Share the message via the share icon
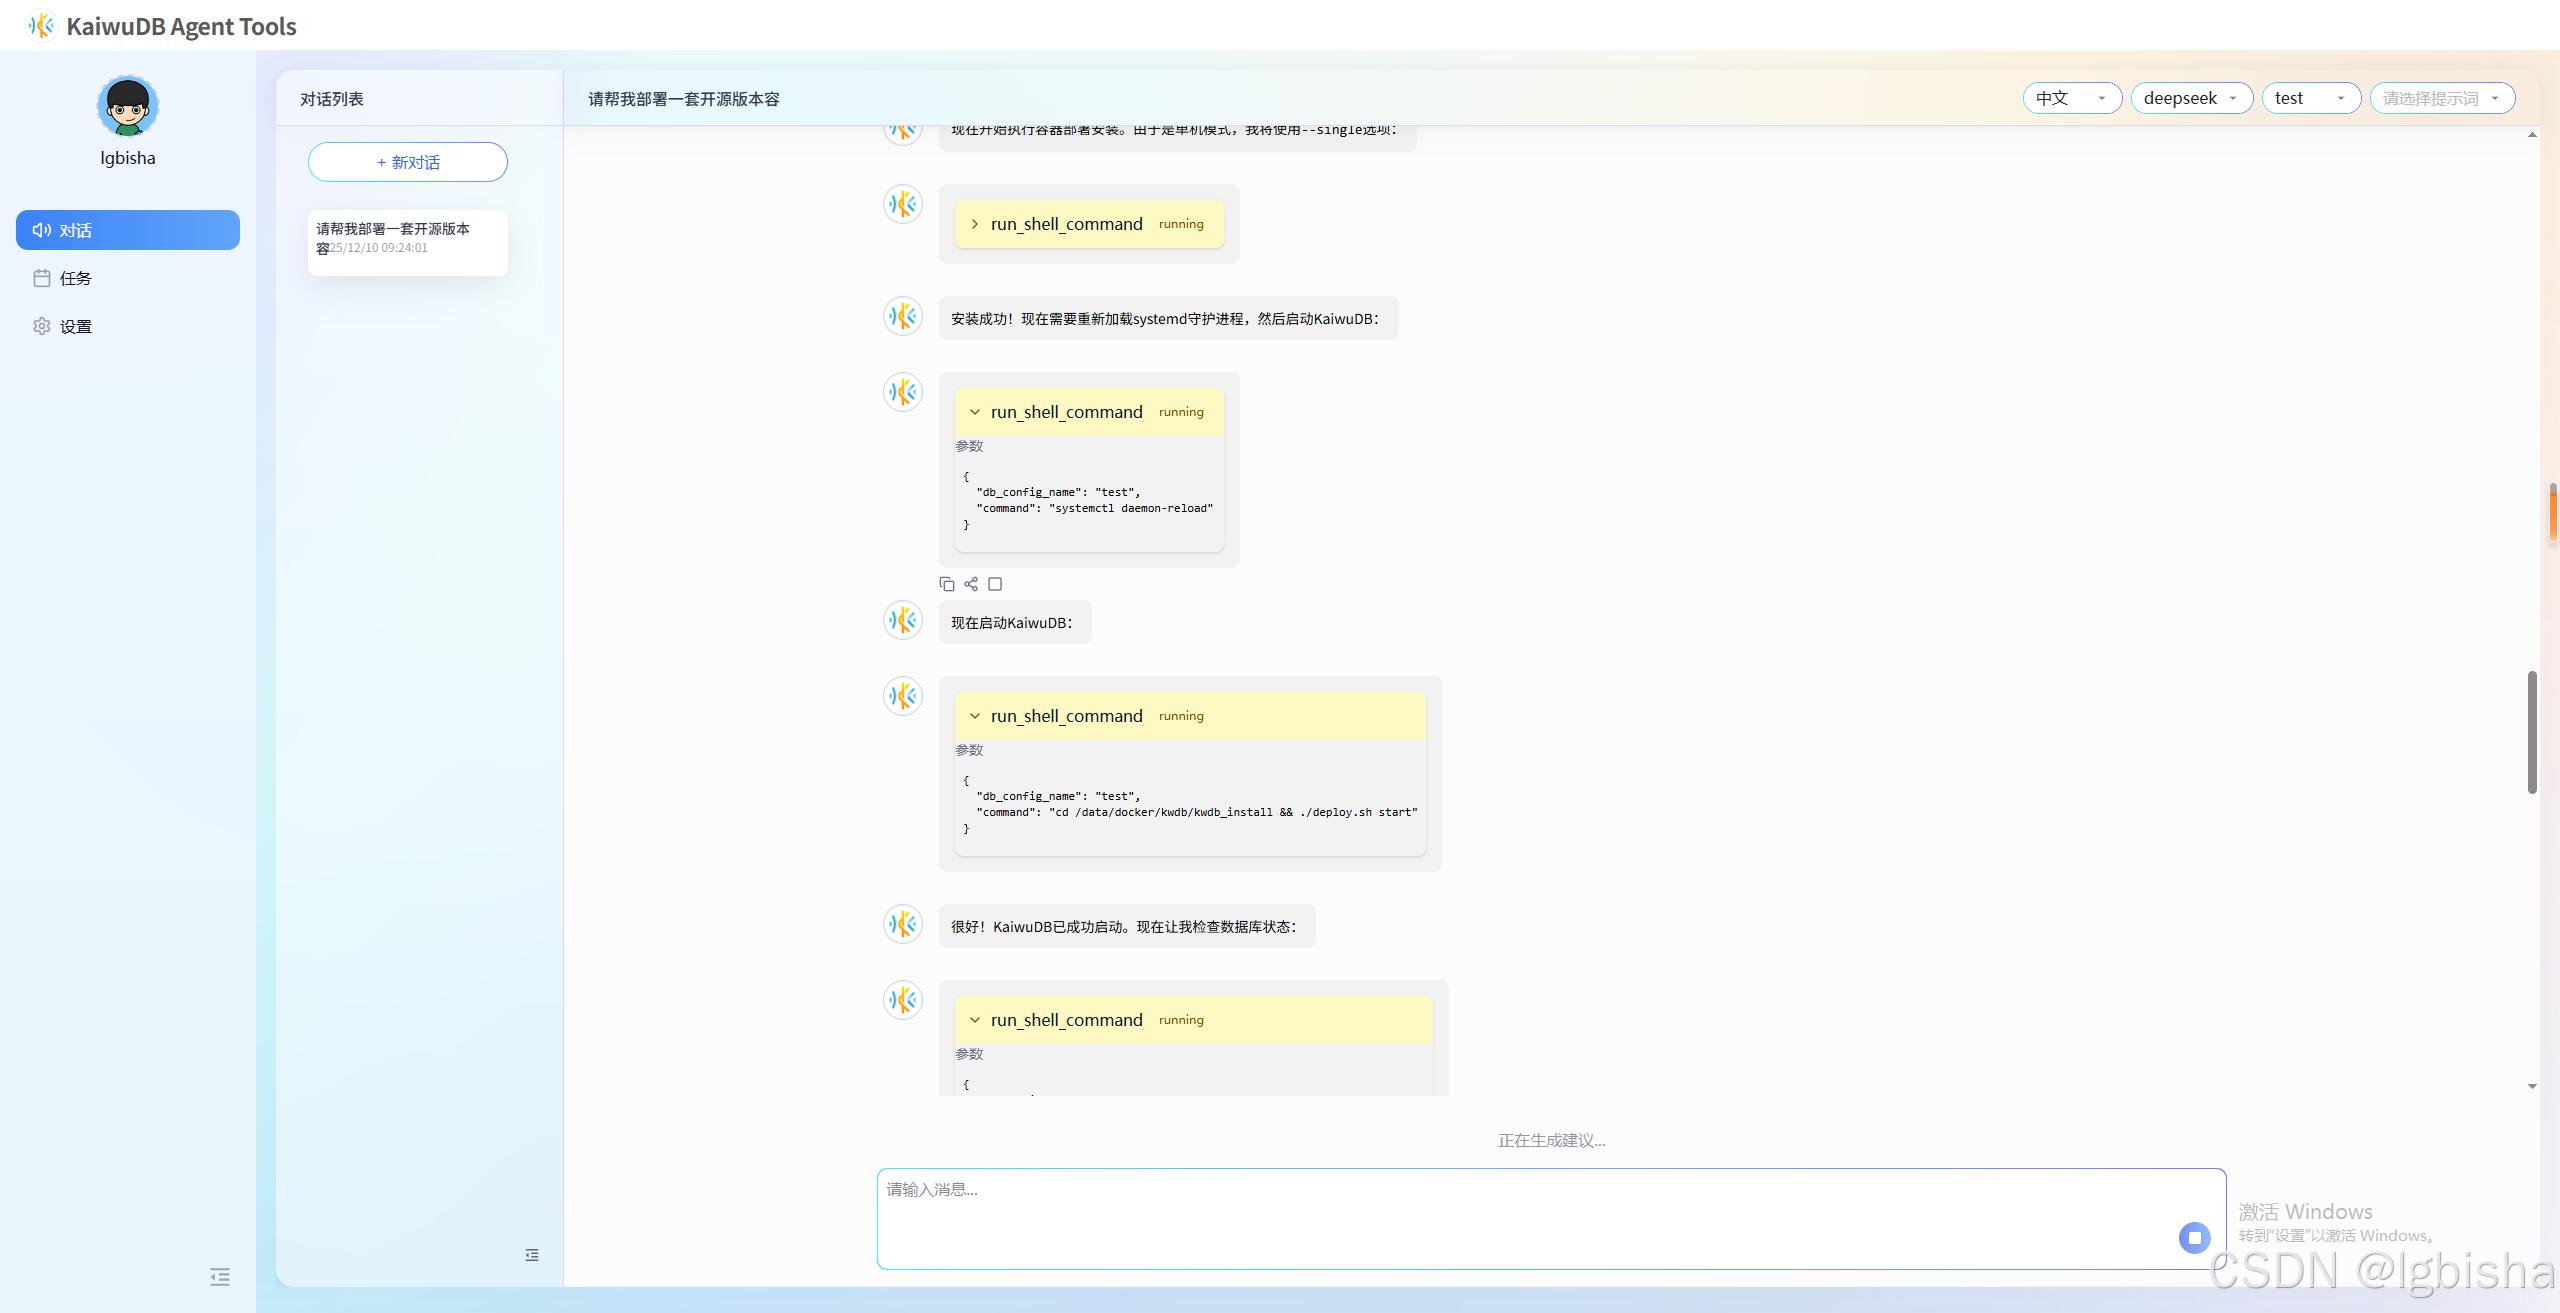The height and width of the screenshot is (1313, 2560). 971,584
